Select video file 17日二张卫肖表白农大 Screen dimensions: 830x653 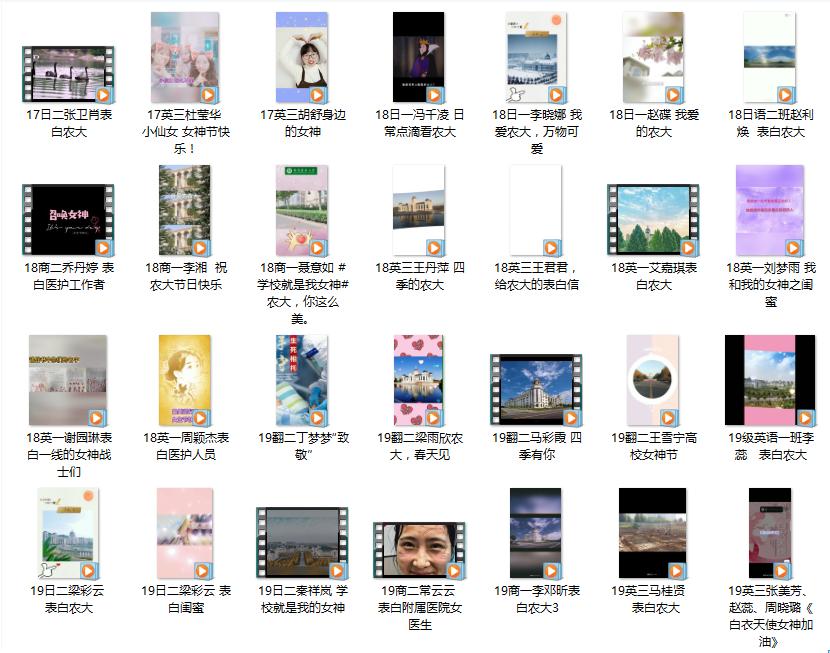pos(68,74)
